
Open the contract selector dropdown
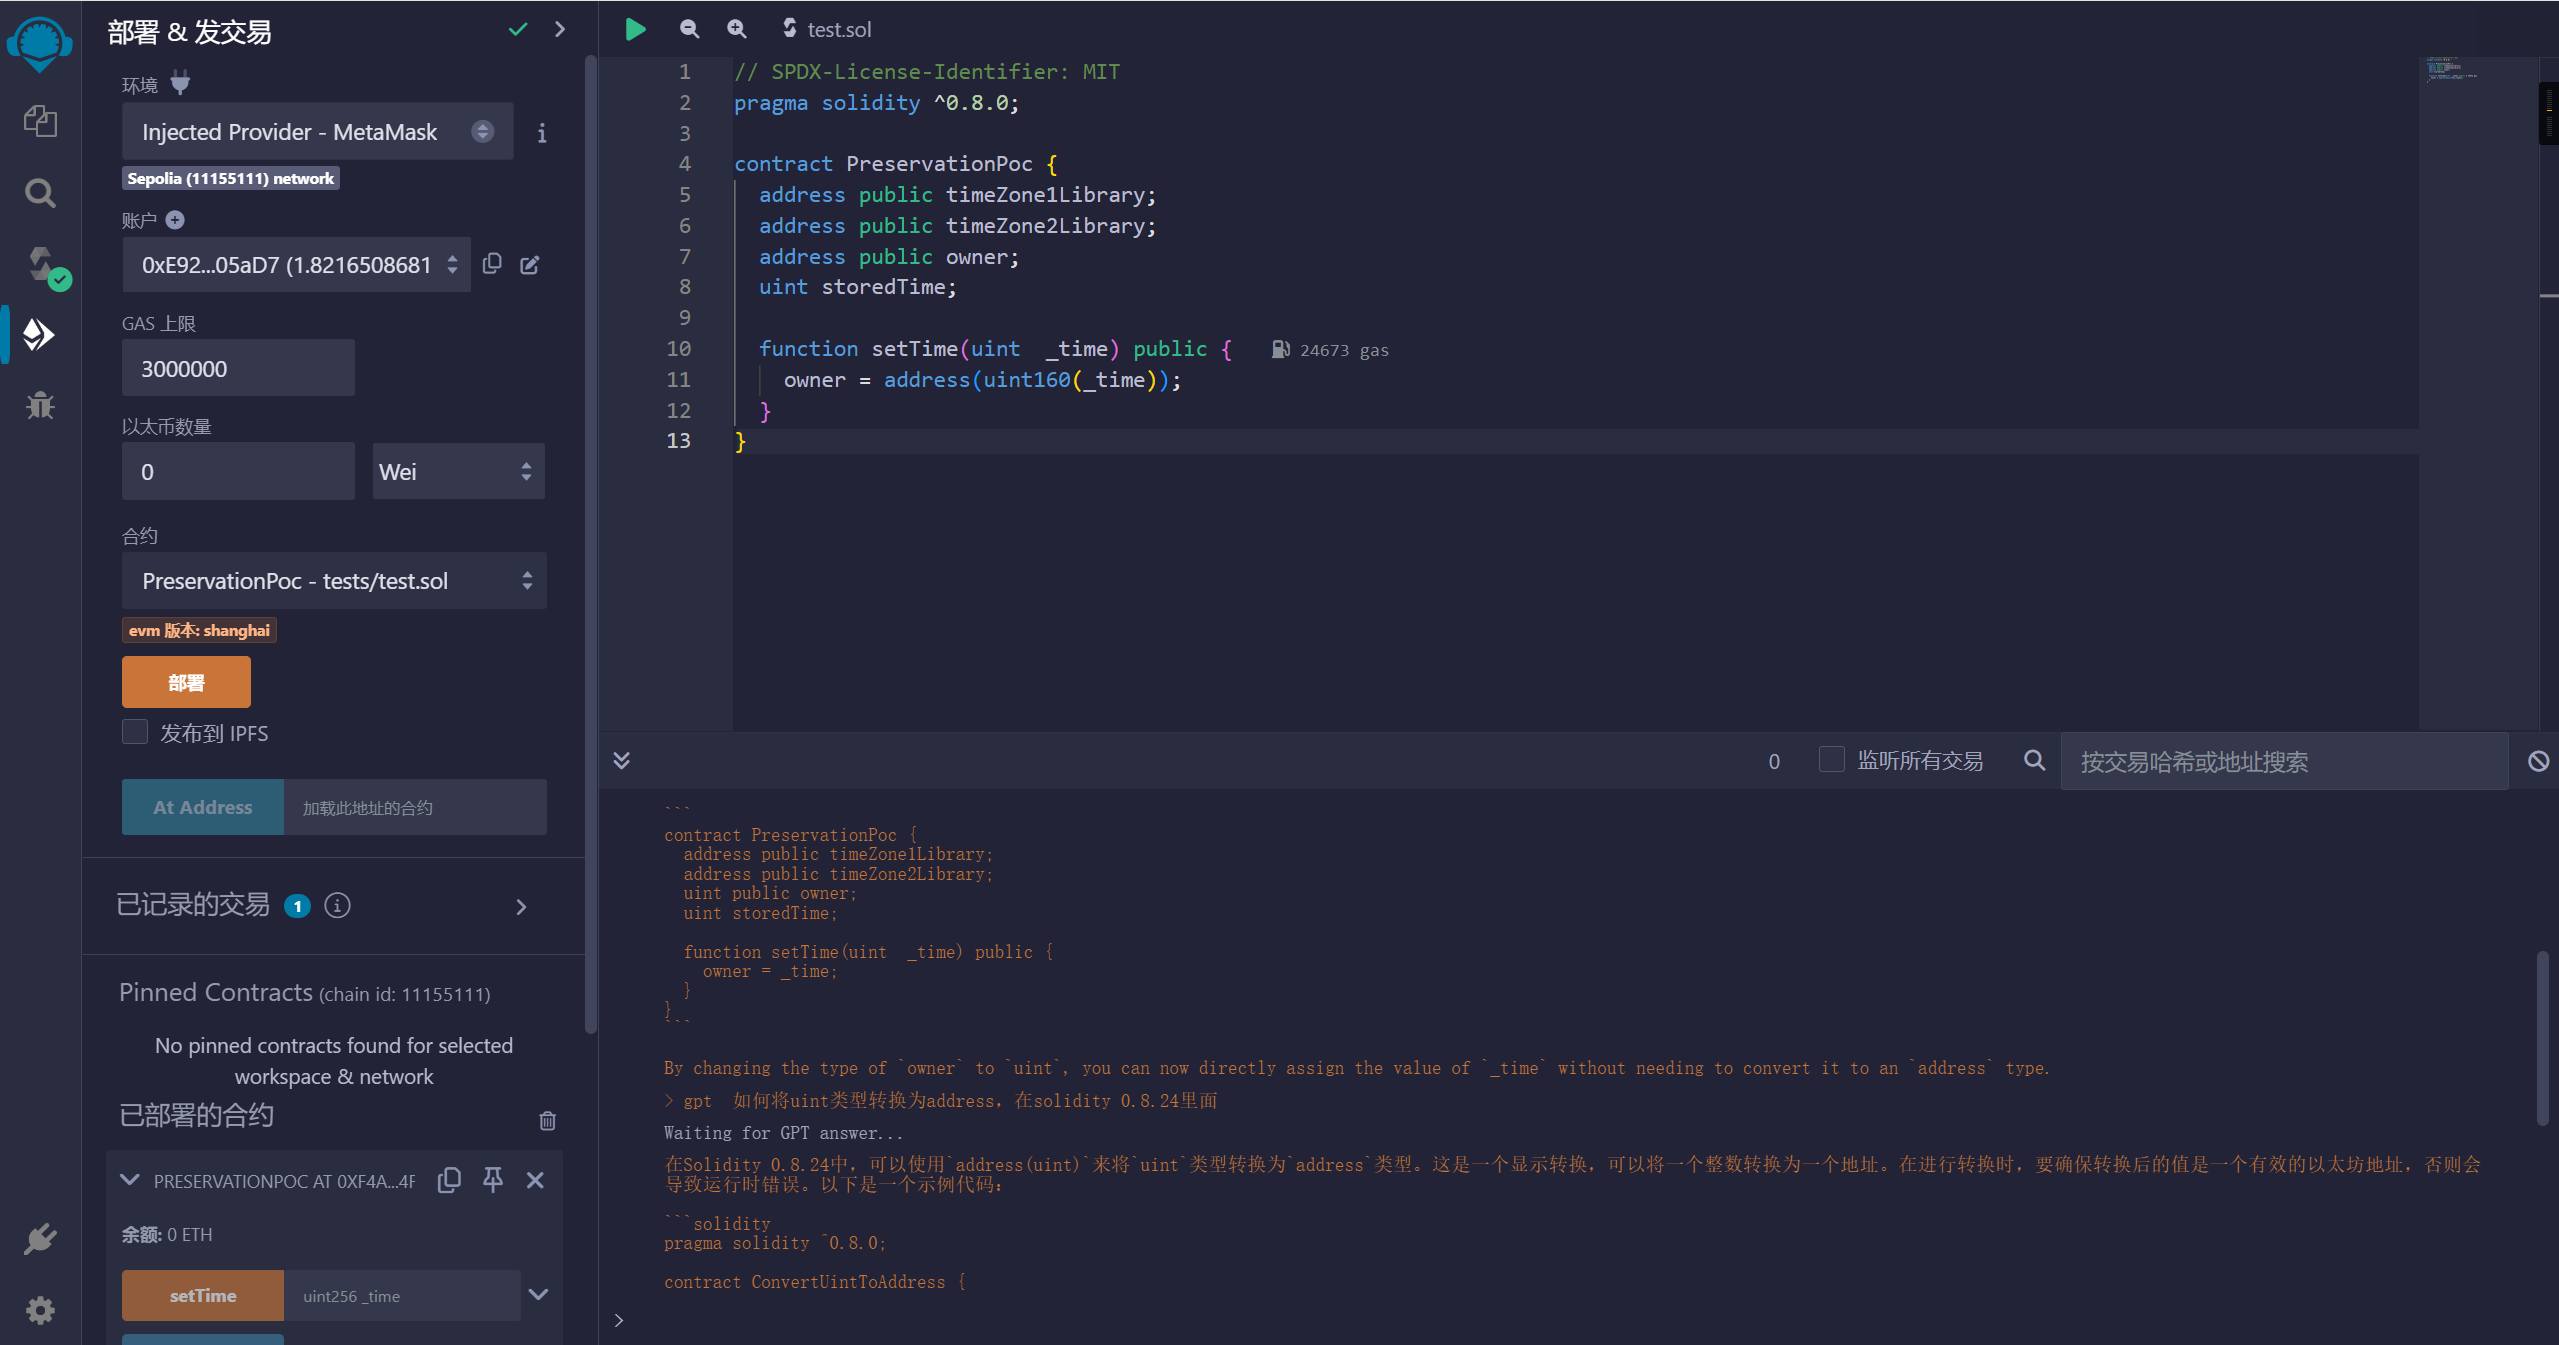[x=333, y=579]
